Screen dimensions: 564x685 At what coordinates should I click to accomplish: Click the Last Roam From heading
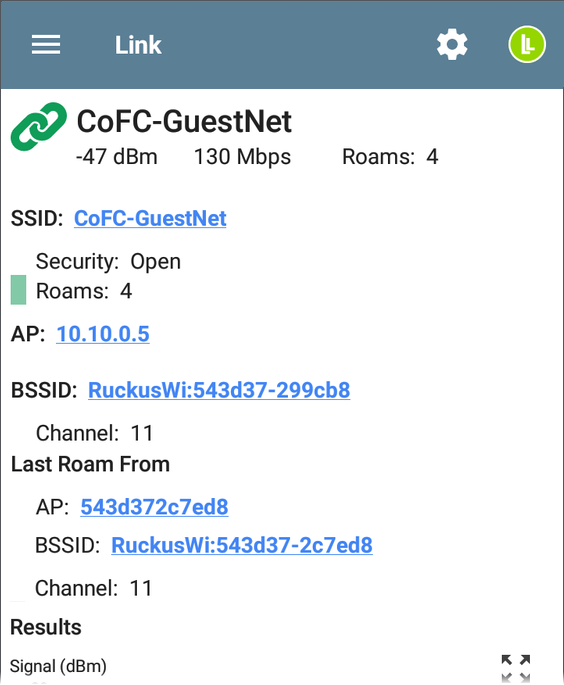[90, 464]
